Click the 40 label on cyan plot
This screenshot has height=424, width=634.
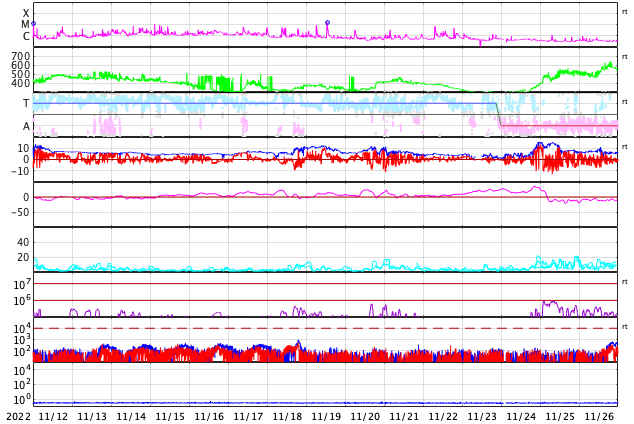(23, 242)
